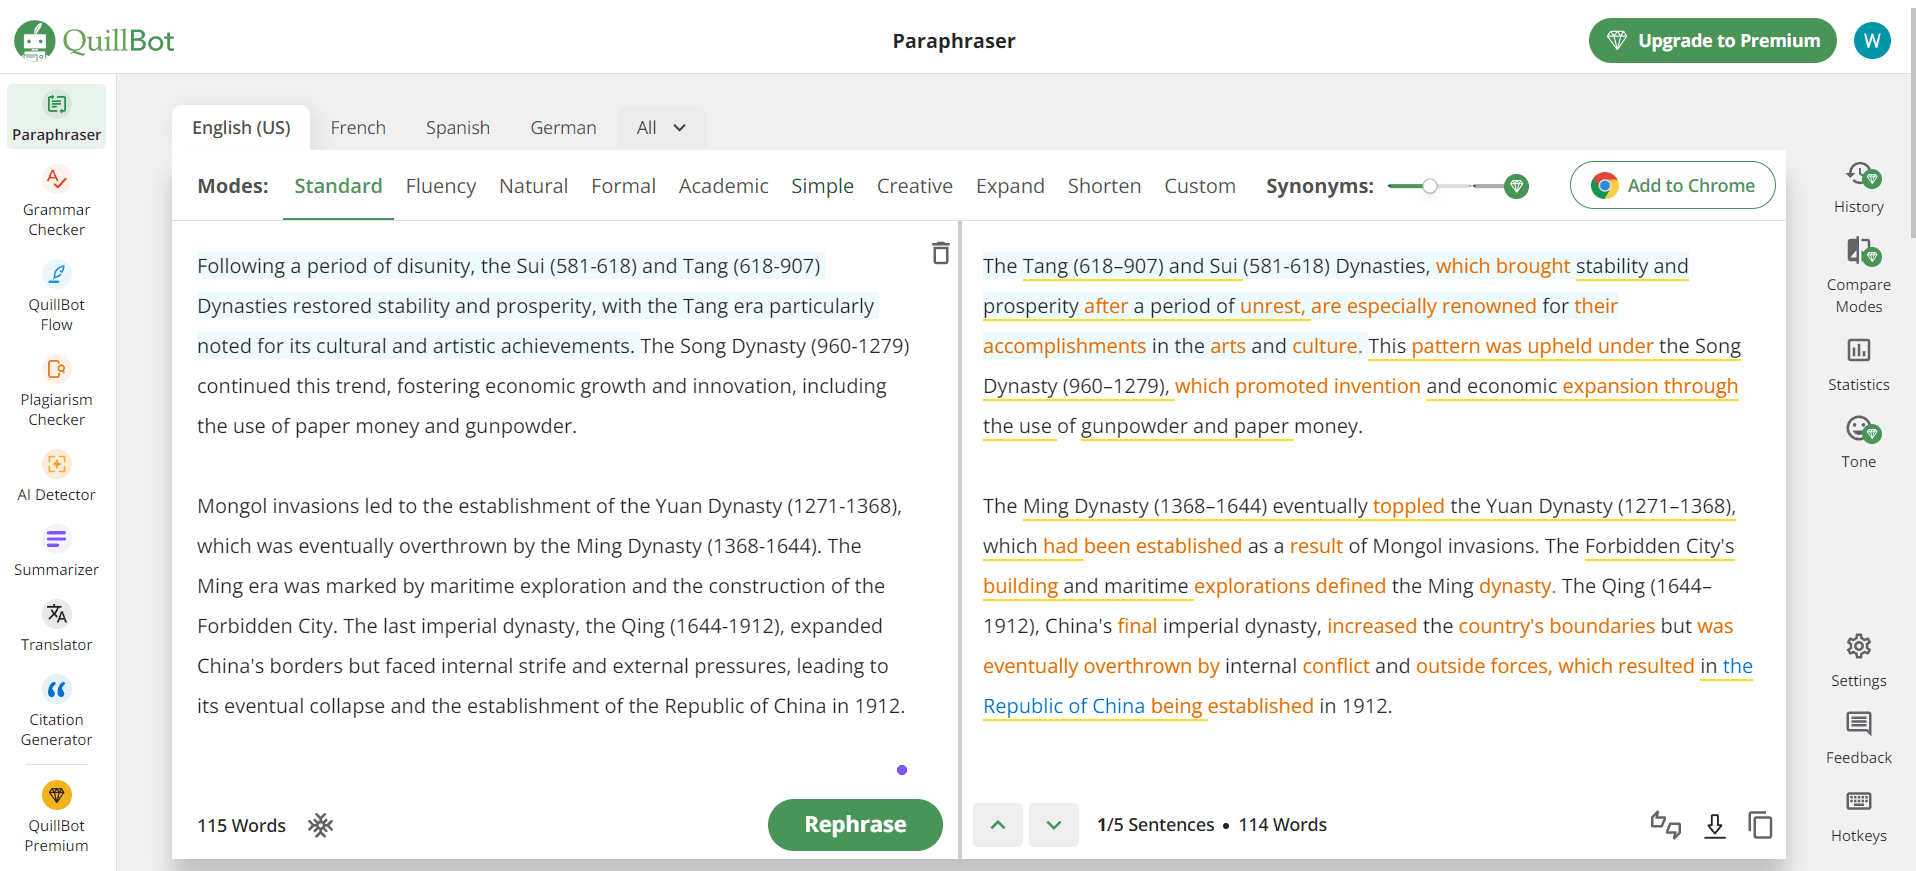The image size is (1916, 871).
Task: Click the Rephrase button
Action: (855, 825)
